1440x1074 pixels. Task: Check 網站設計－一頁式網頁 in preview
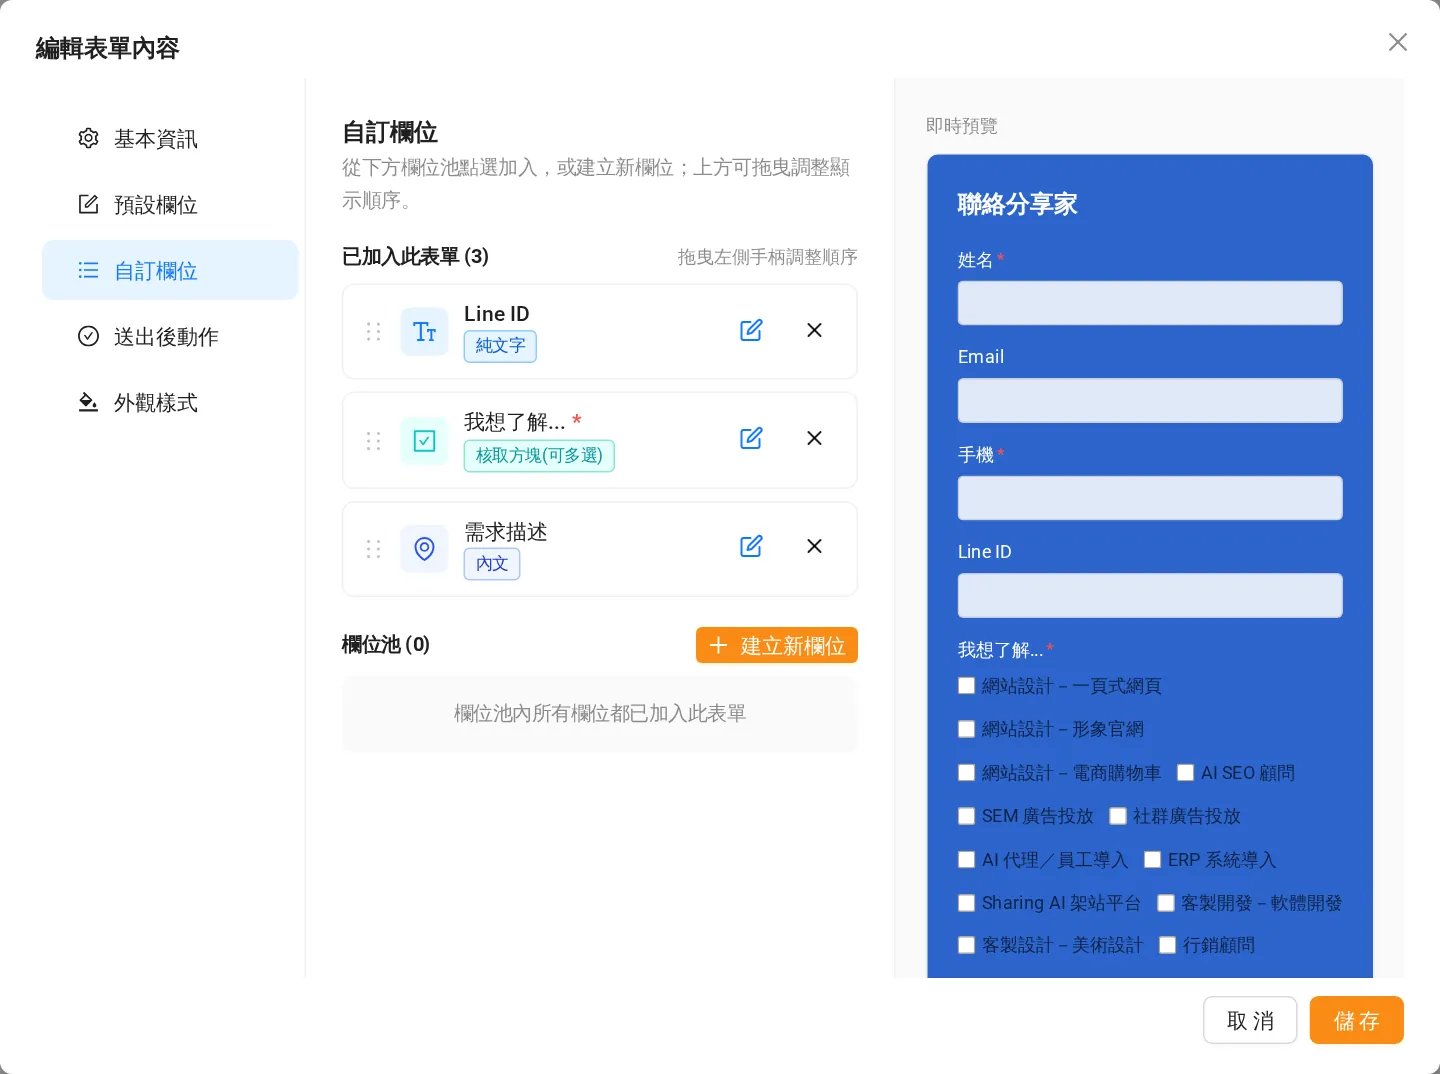(967, 686)
